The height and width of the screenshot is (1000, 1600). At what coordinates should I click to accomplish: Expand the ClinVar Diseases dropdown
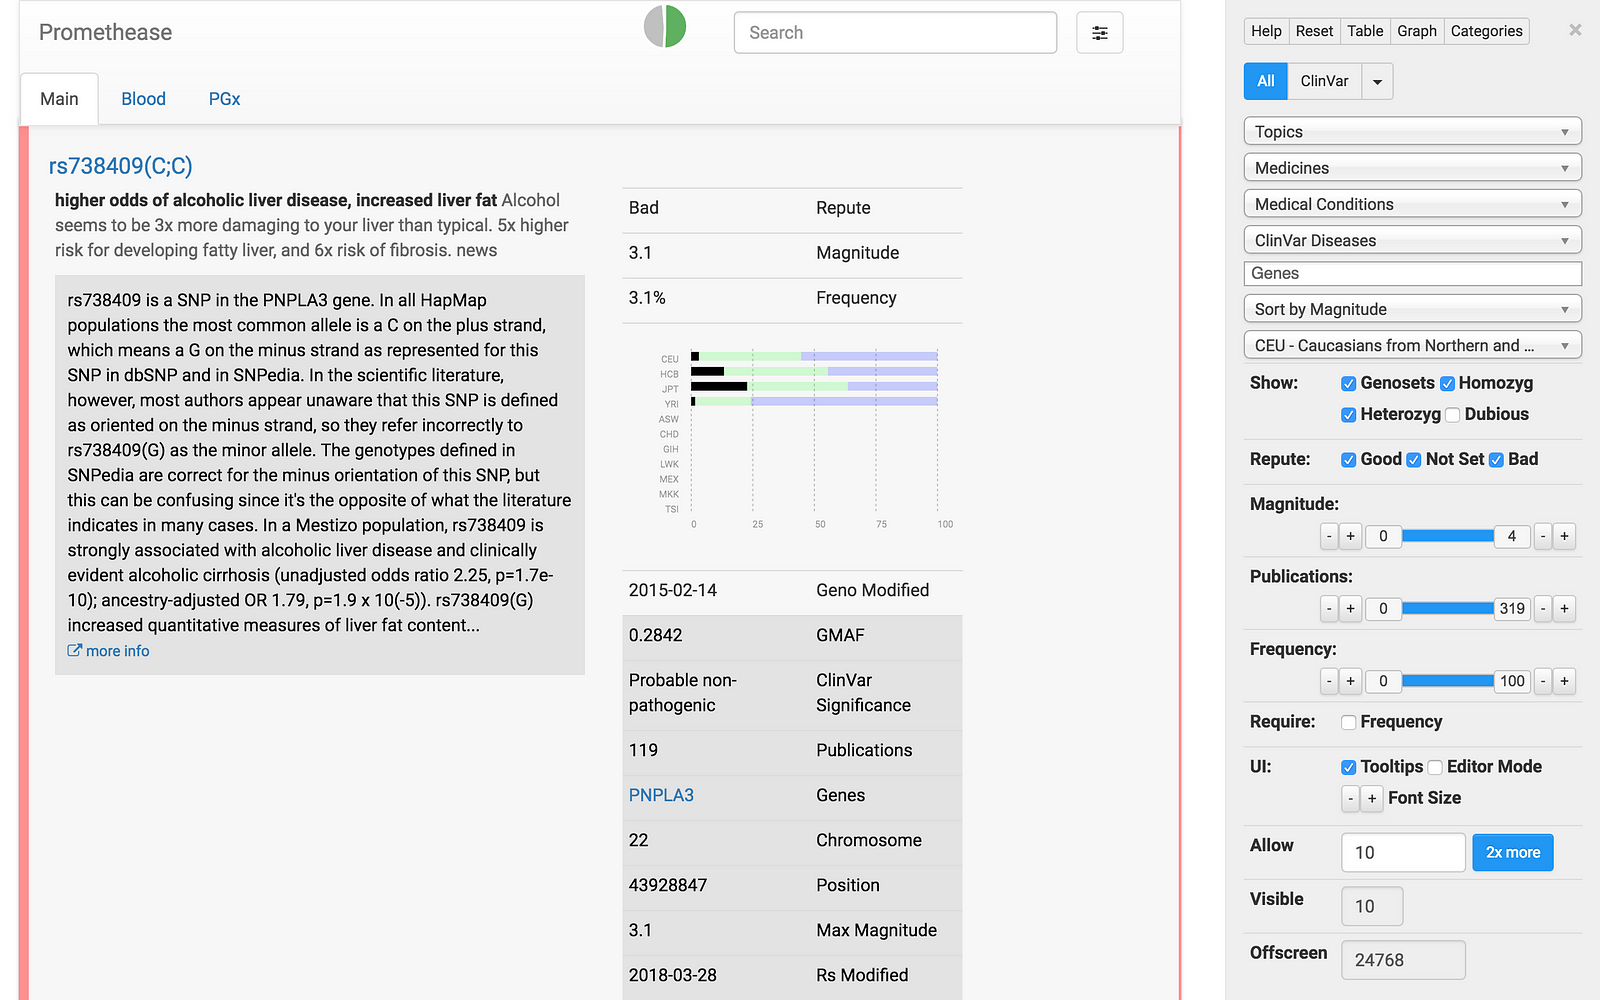1413,240
